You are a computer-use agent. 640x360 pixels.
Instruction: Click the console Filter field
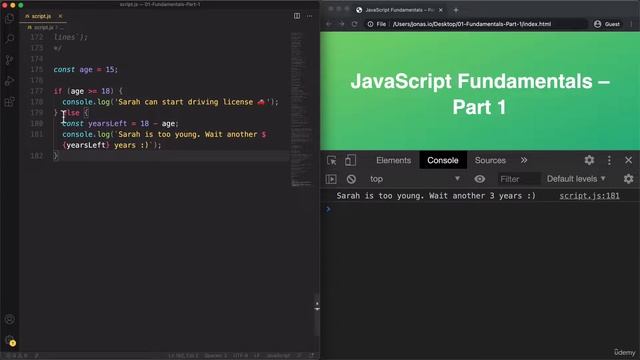point(518,179)
